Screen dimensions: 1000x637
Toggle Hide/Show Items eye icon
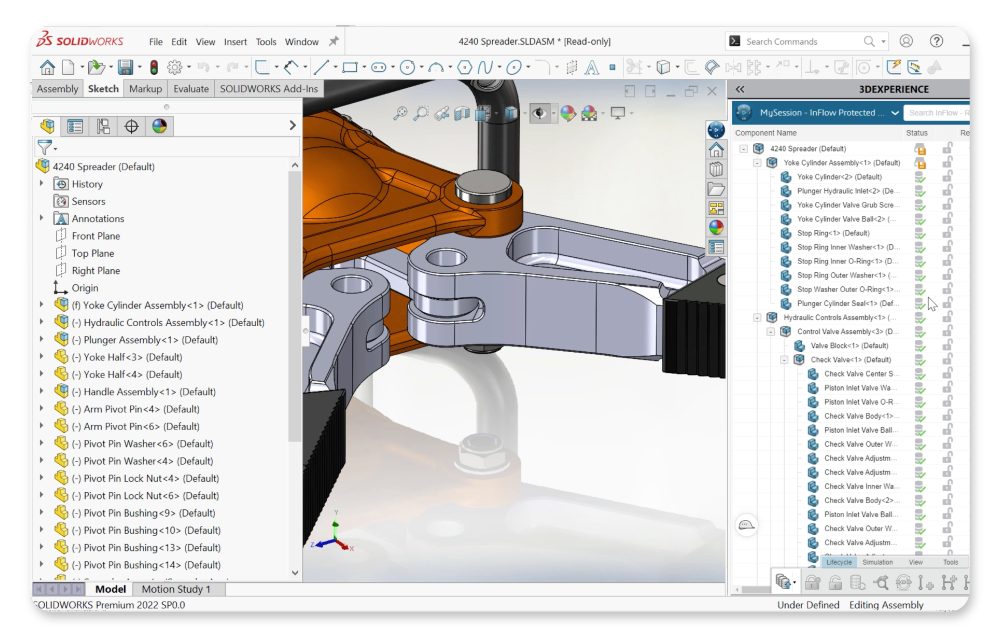click(x=540, y=113)
